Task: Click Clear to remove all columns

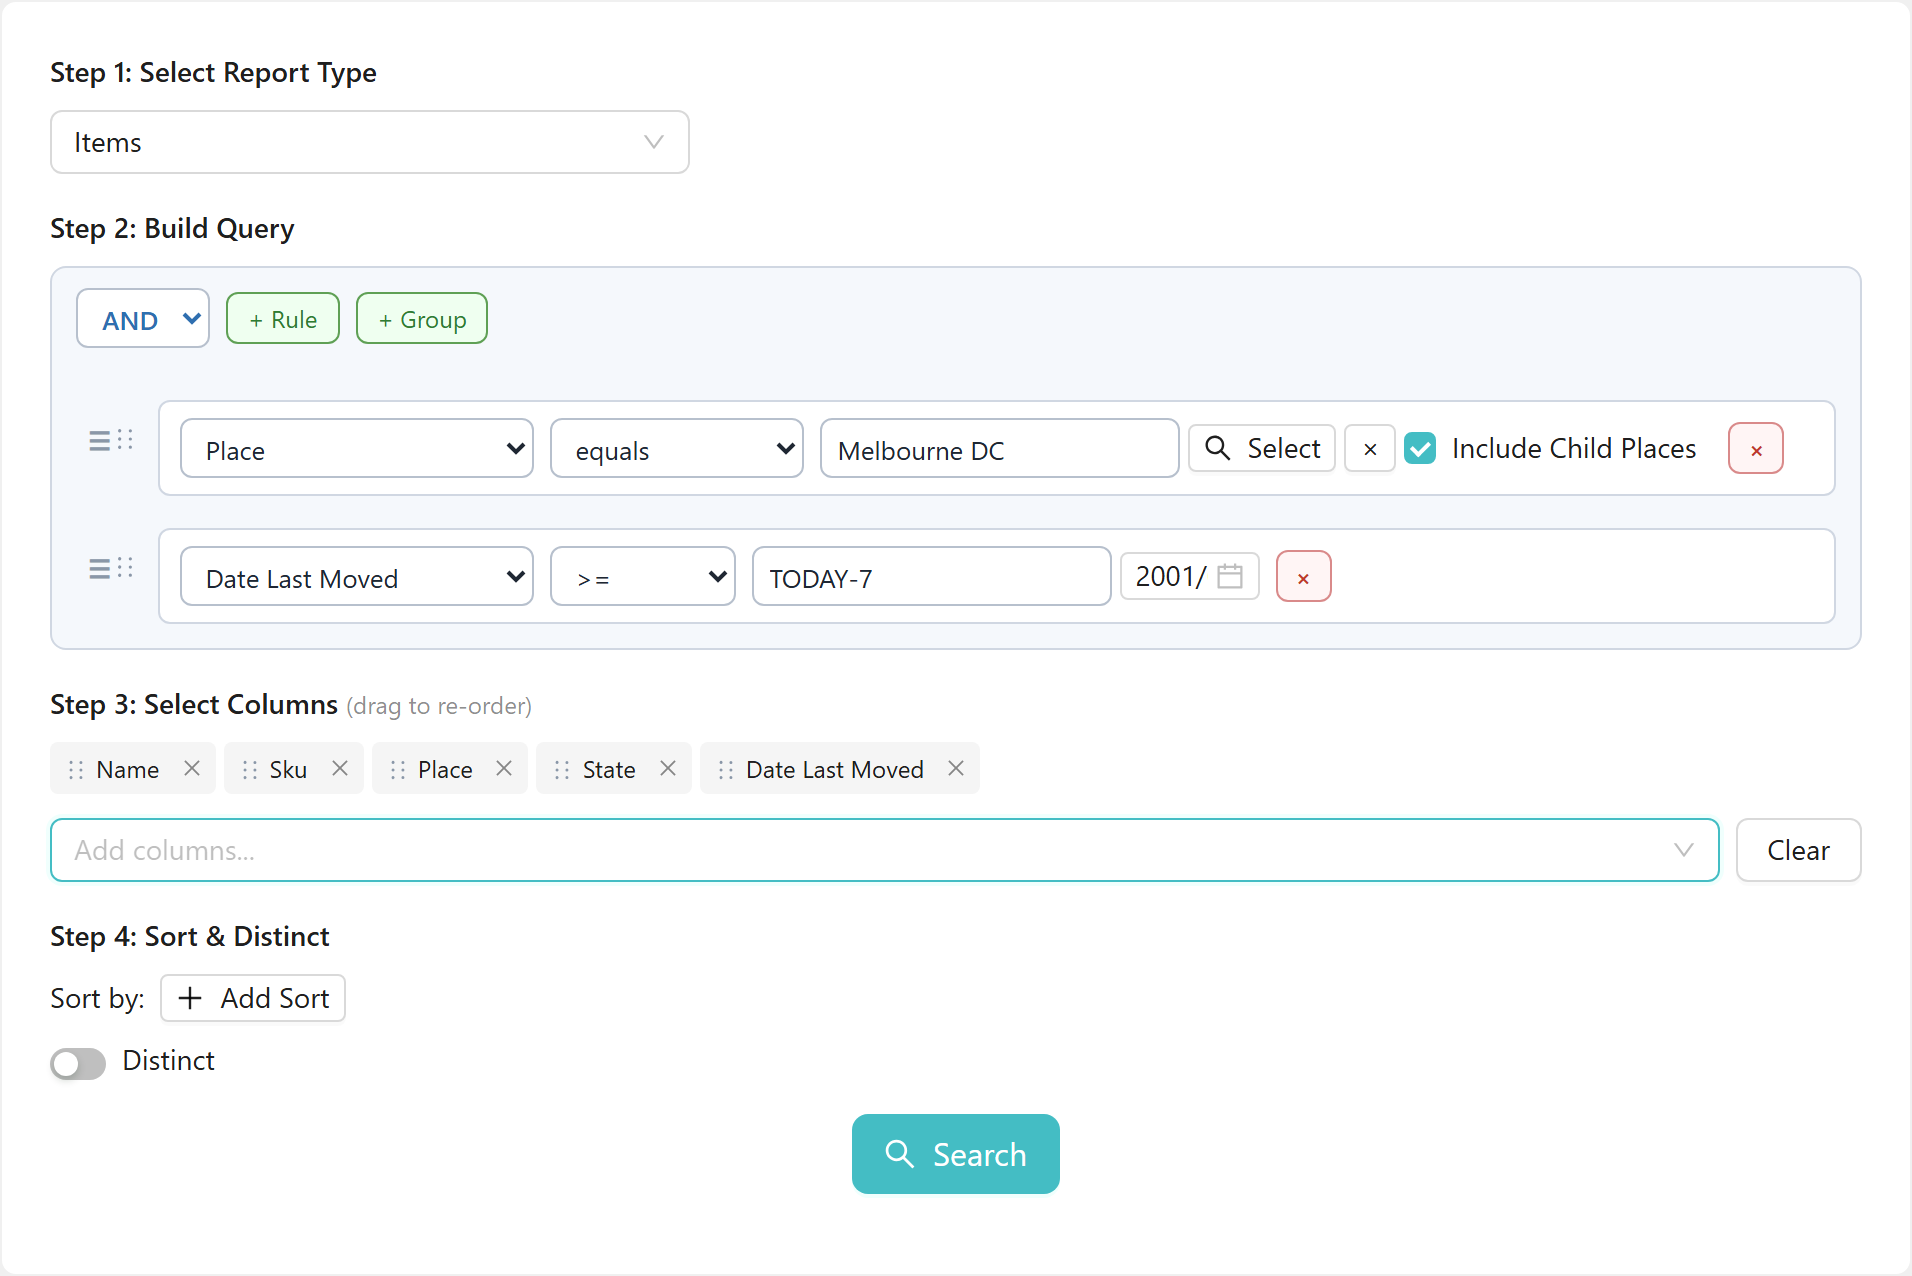Action: tap(1798, 850)
